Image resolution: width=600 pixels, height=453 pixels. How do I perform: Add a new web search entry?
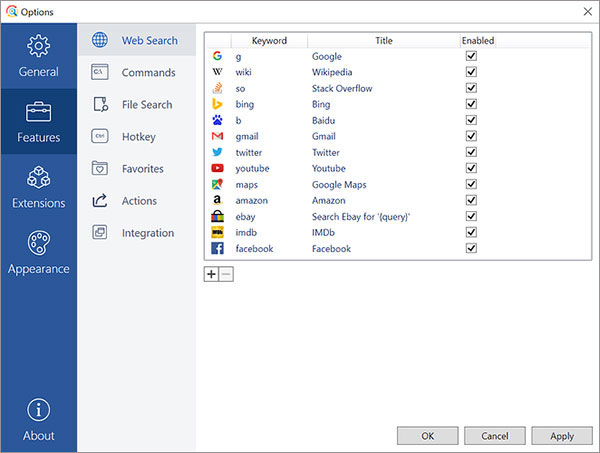click(x=211, y=274)
